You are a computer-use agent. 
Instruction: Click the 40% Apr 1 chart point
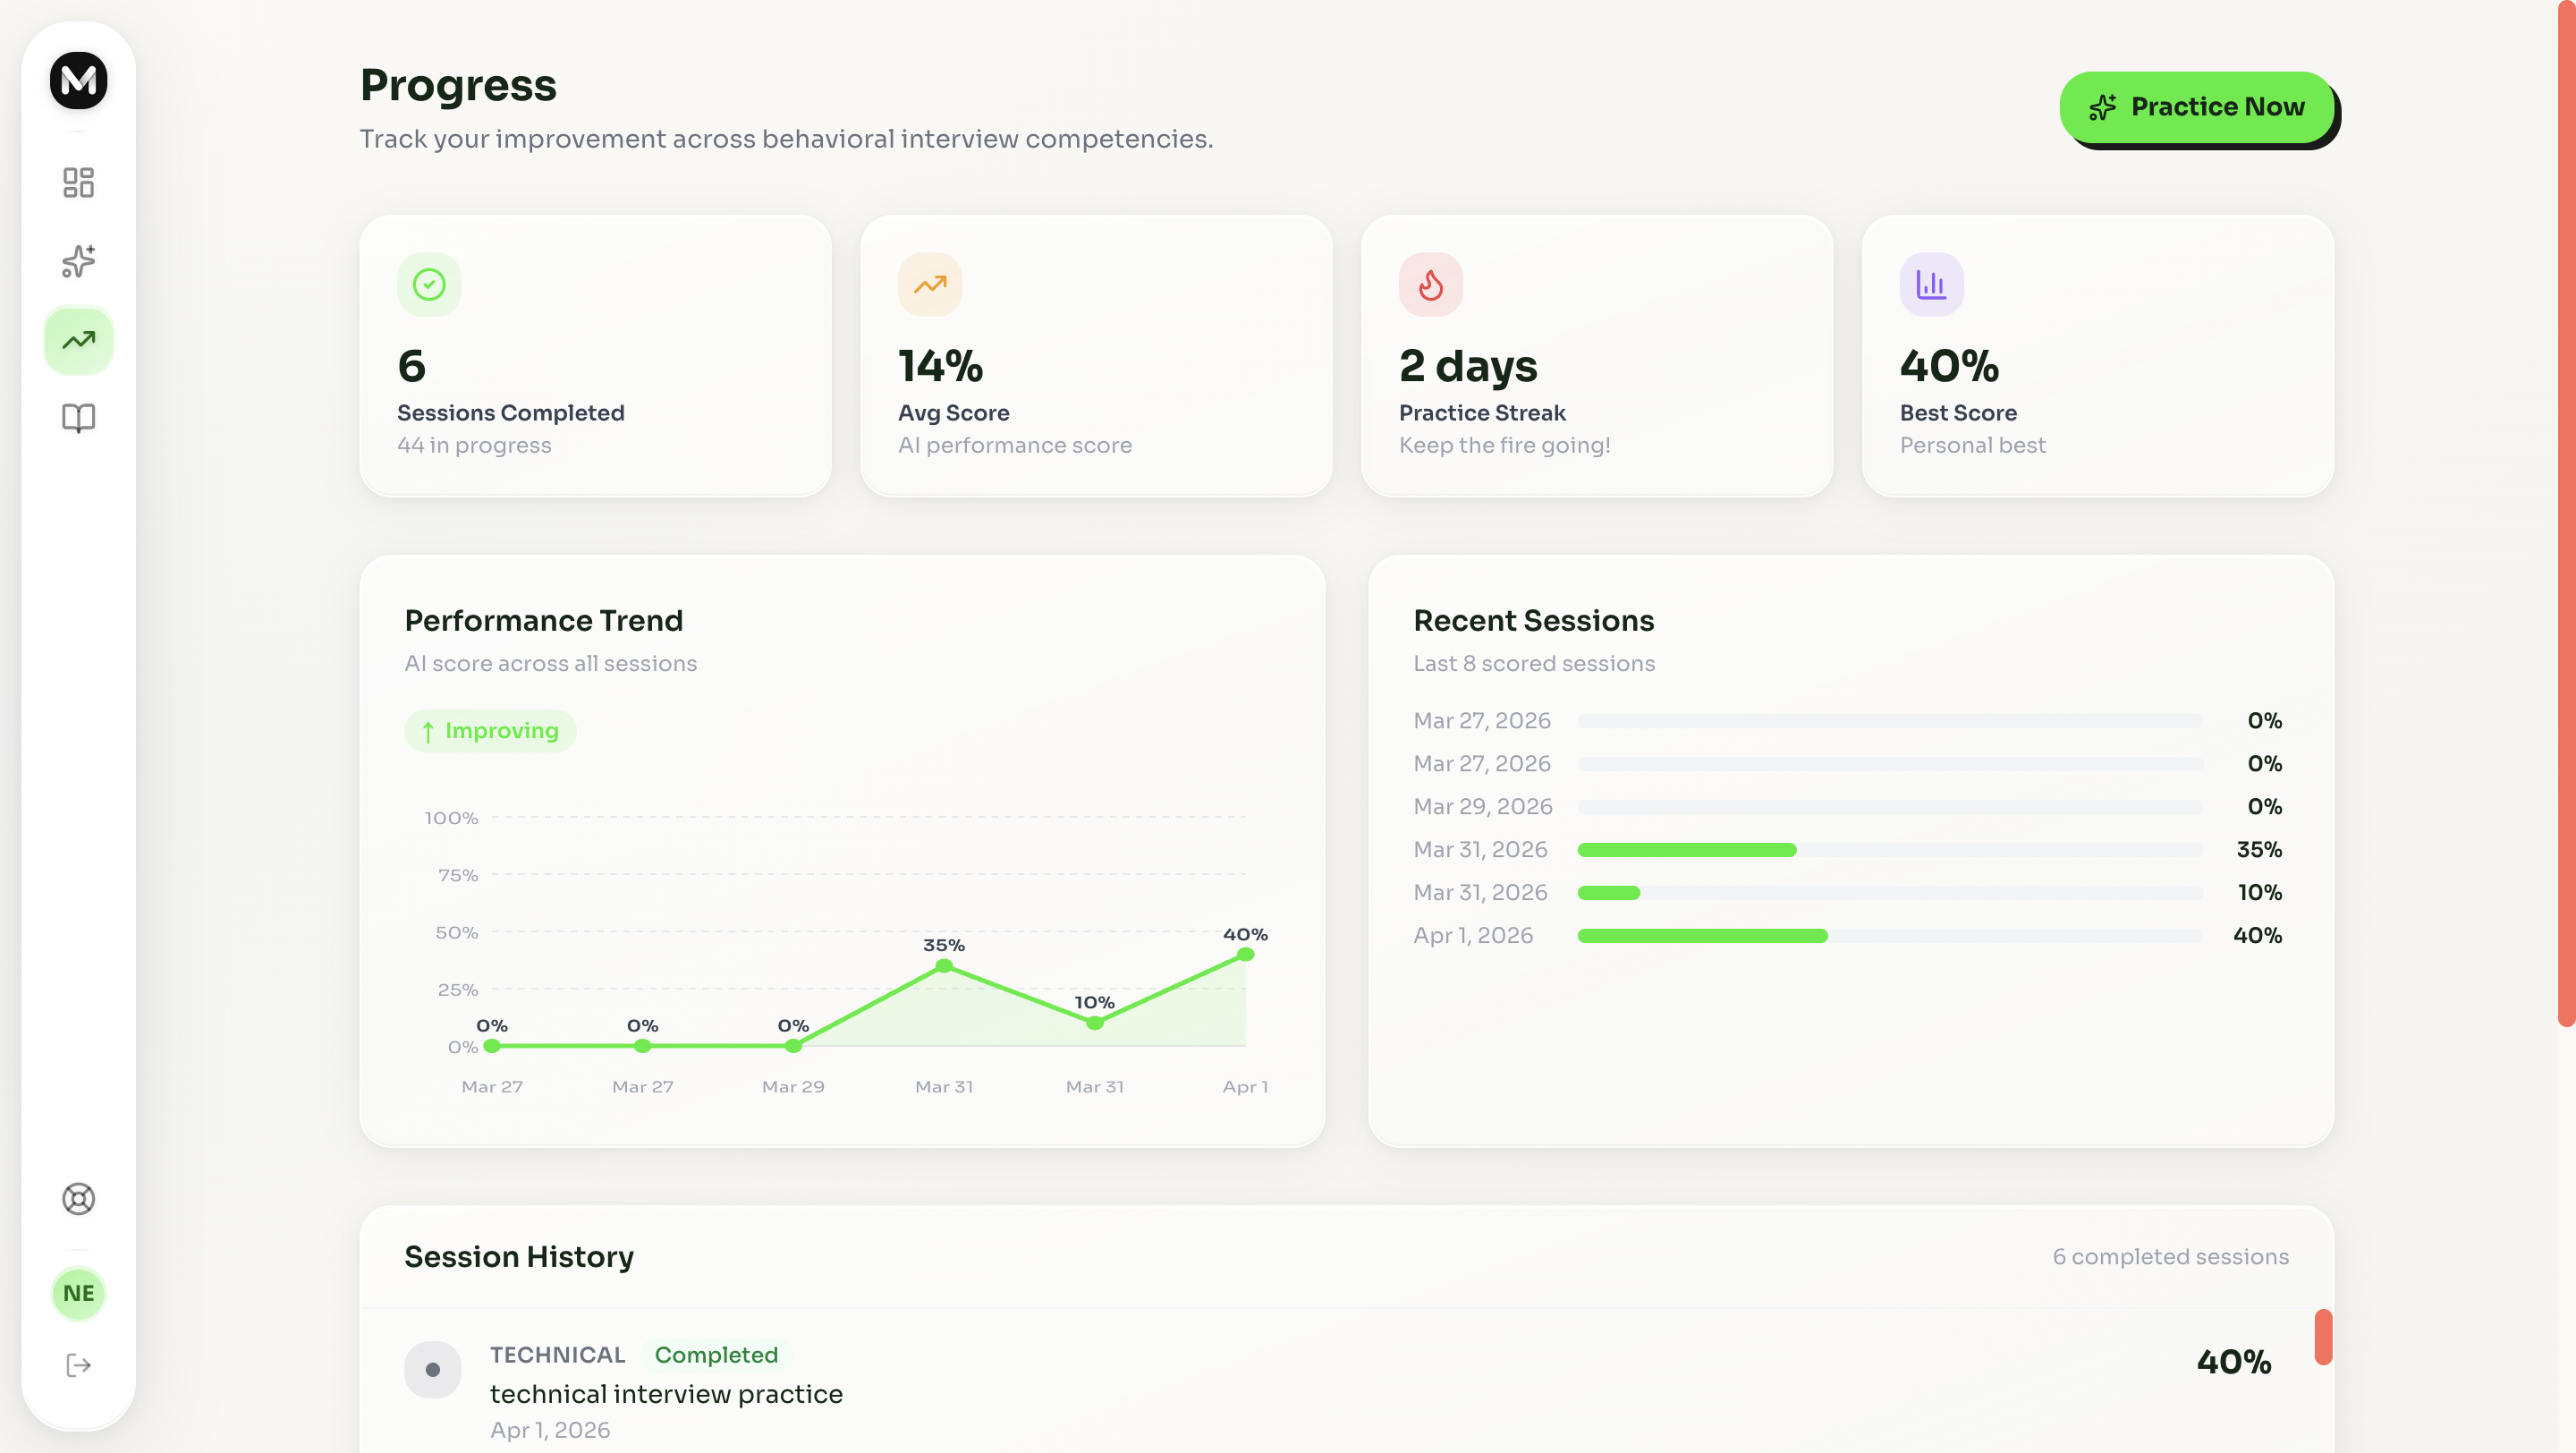click(1245, 955)
